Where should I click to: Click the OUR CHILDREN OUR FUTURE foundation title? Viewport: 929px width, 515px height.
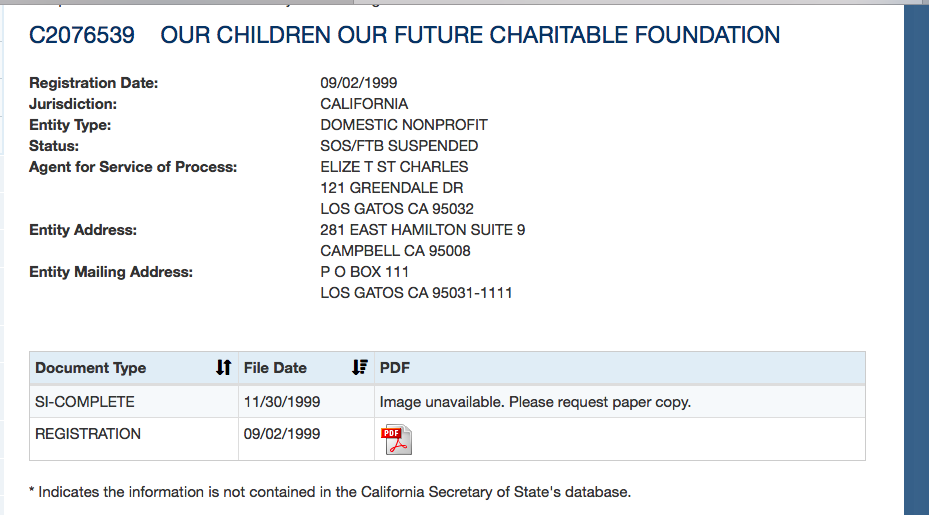pos(470,35)
